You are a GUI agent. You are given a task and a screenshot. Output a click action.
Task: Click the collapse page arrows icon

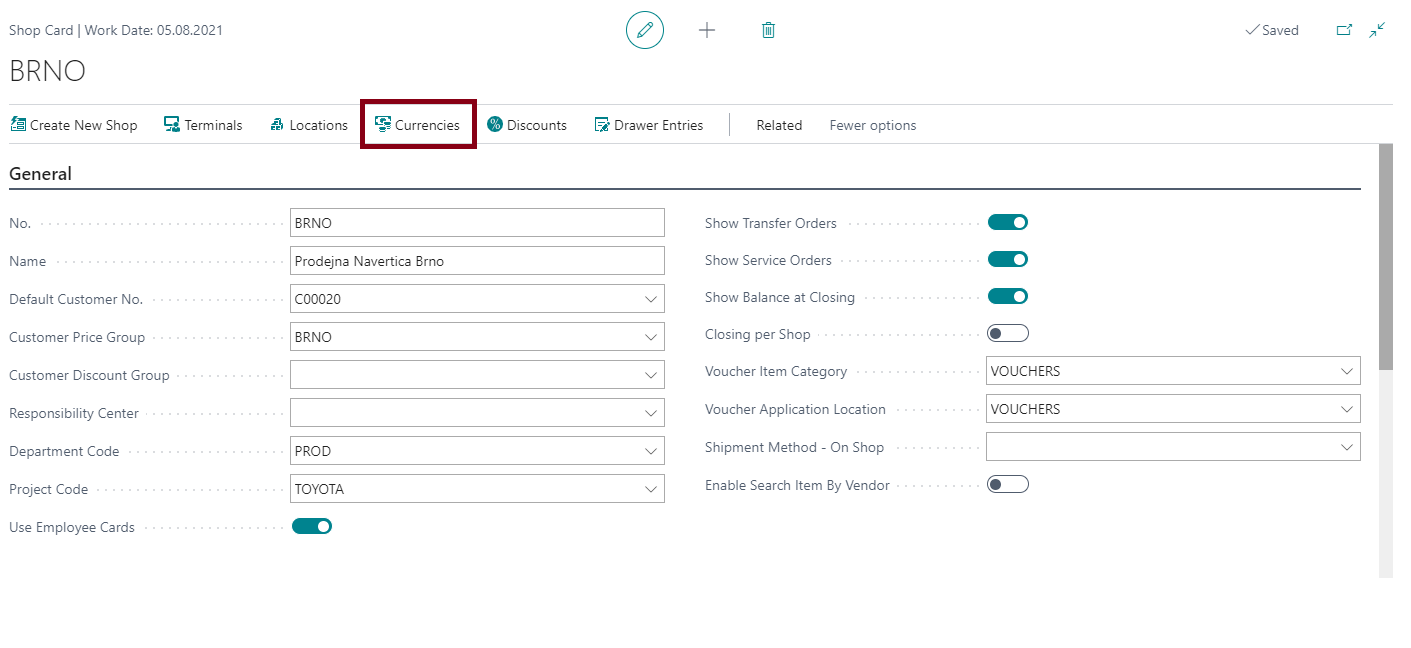point(1377,30)
